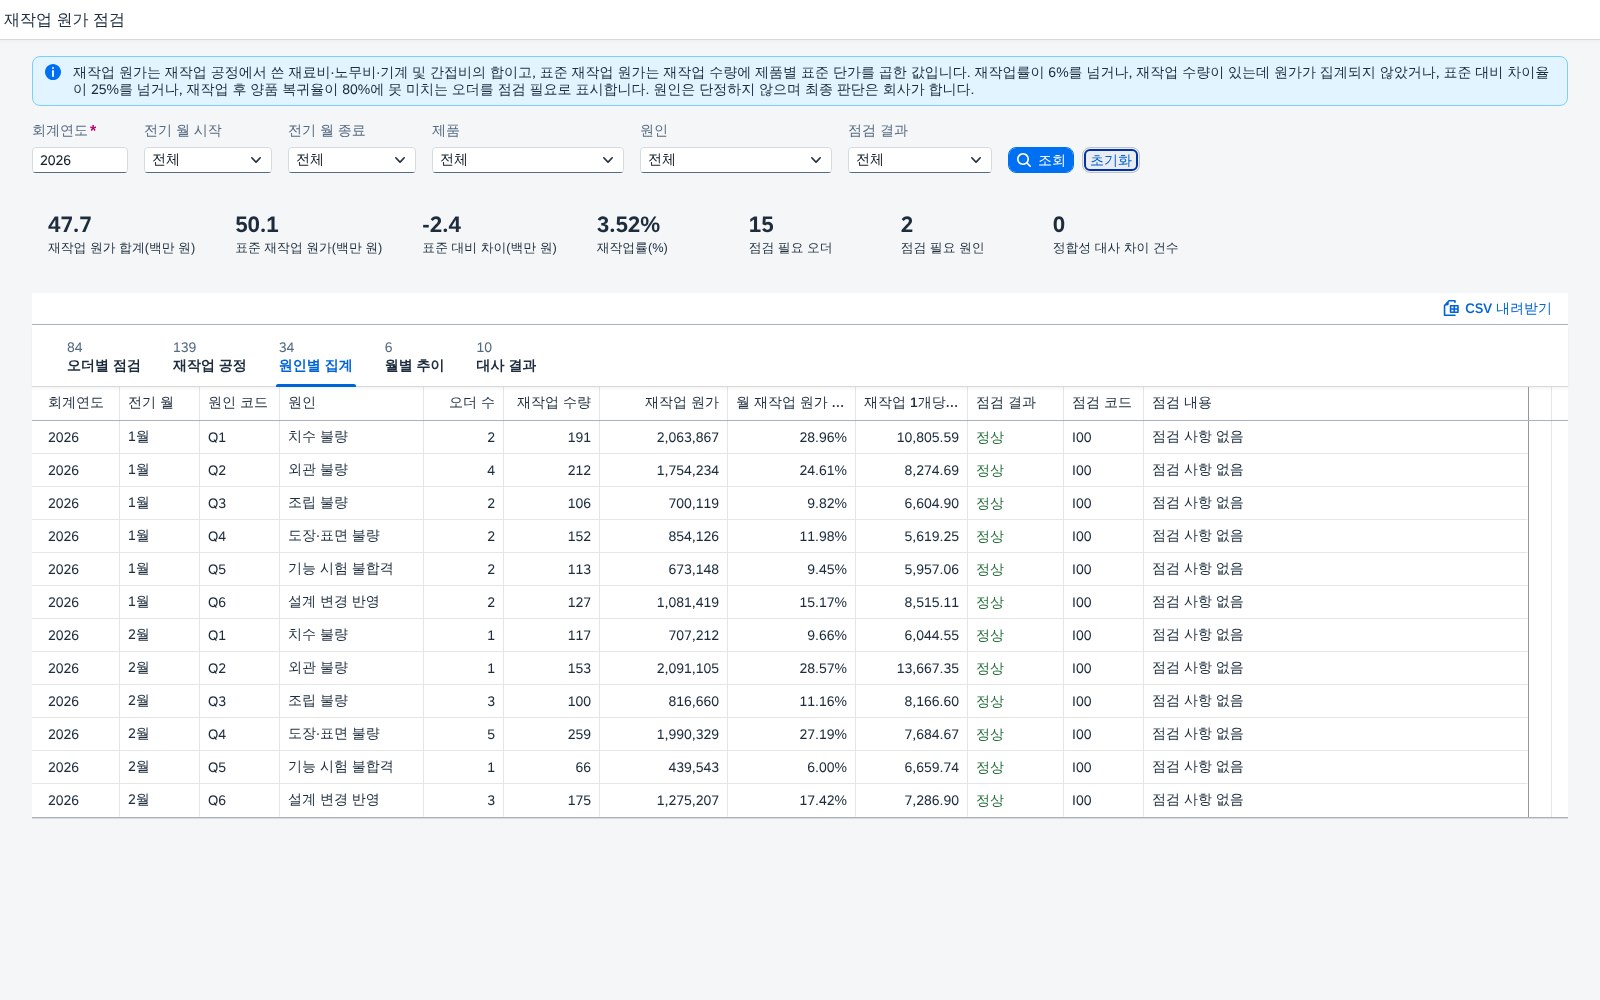Open the 전기 월 종료 dropdown
Screen dimensions: 1600x1000
tap(352, 160)
